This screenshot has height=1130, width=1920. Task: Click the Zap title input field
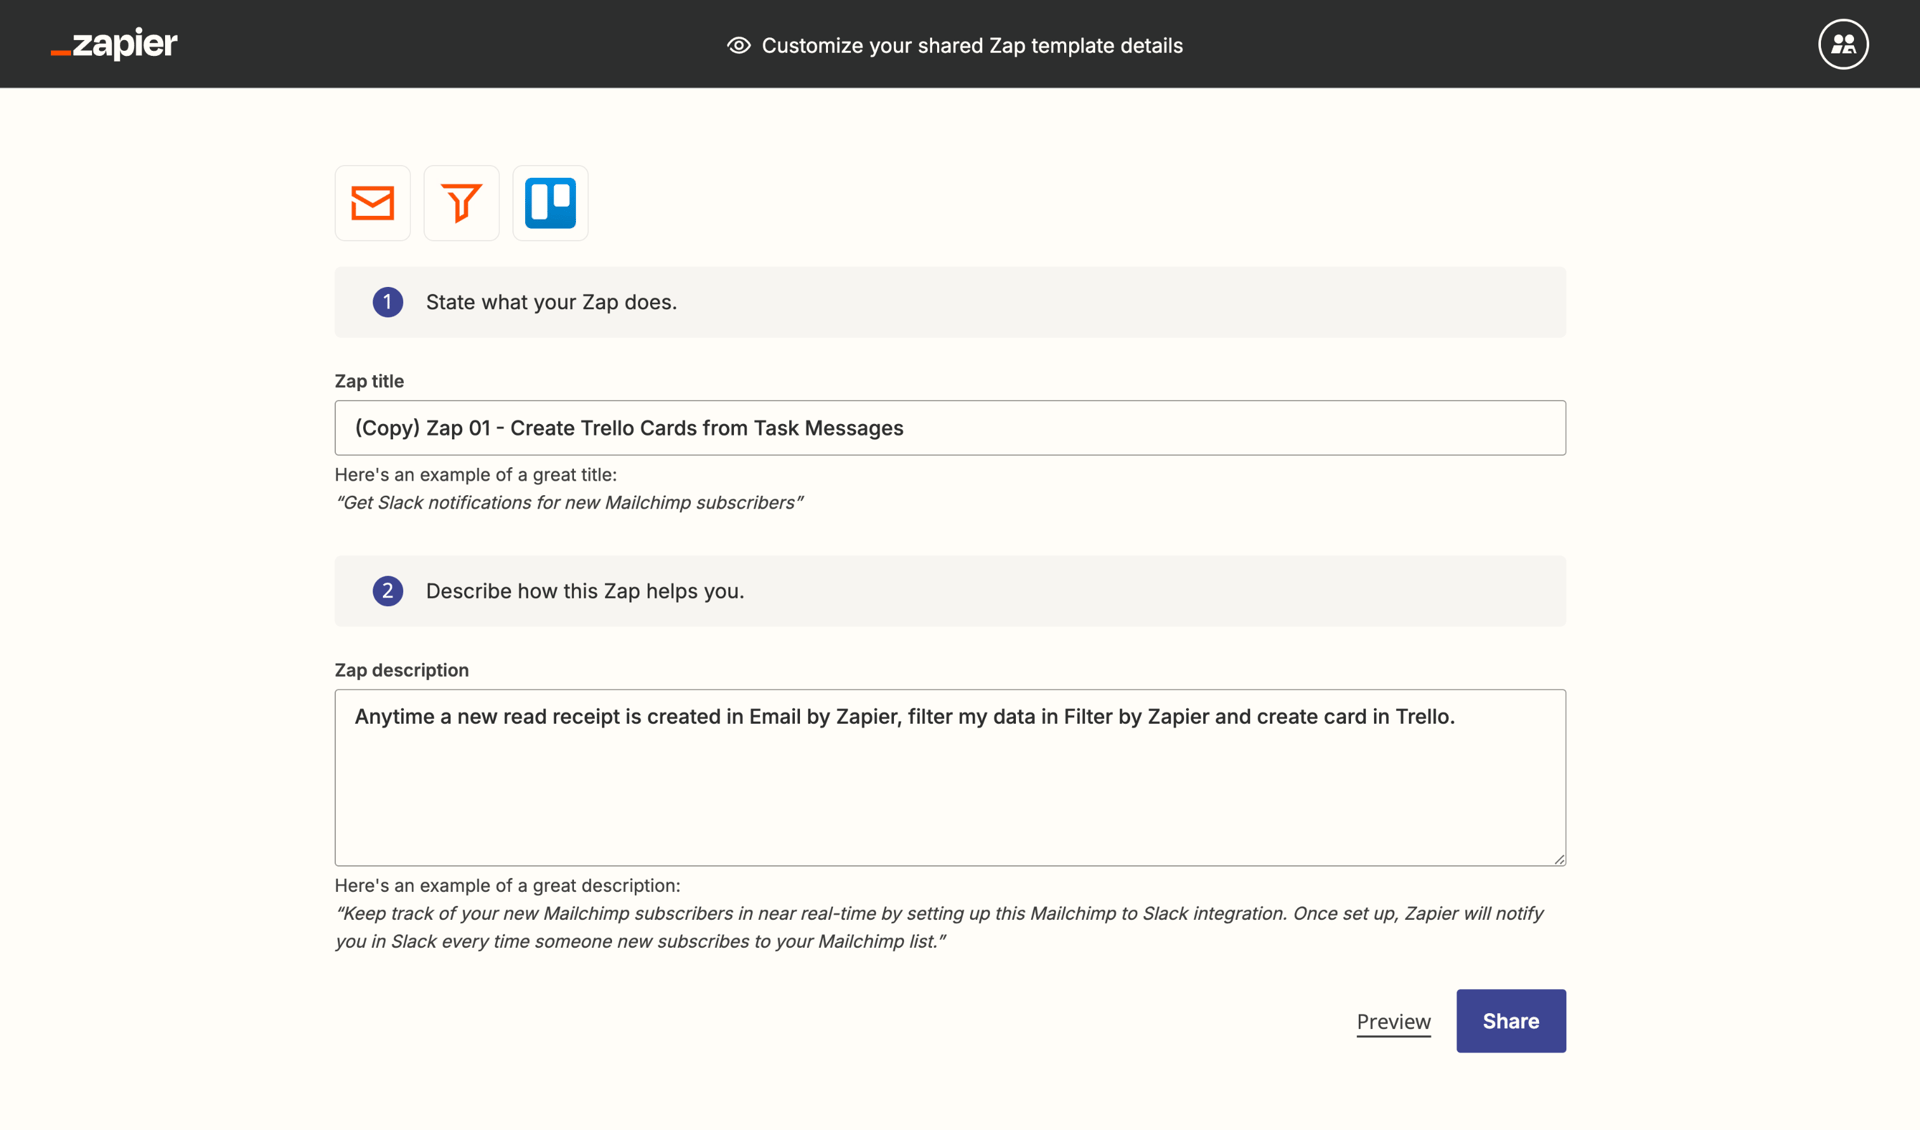(x=950, y=427)
